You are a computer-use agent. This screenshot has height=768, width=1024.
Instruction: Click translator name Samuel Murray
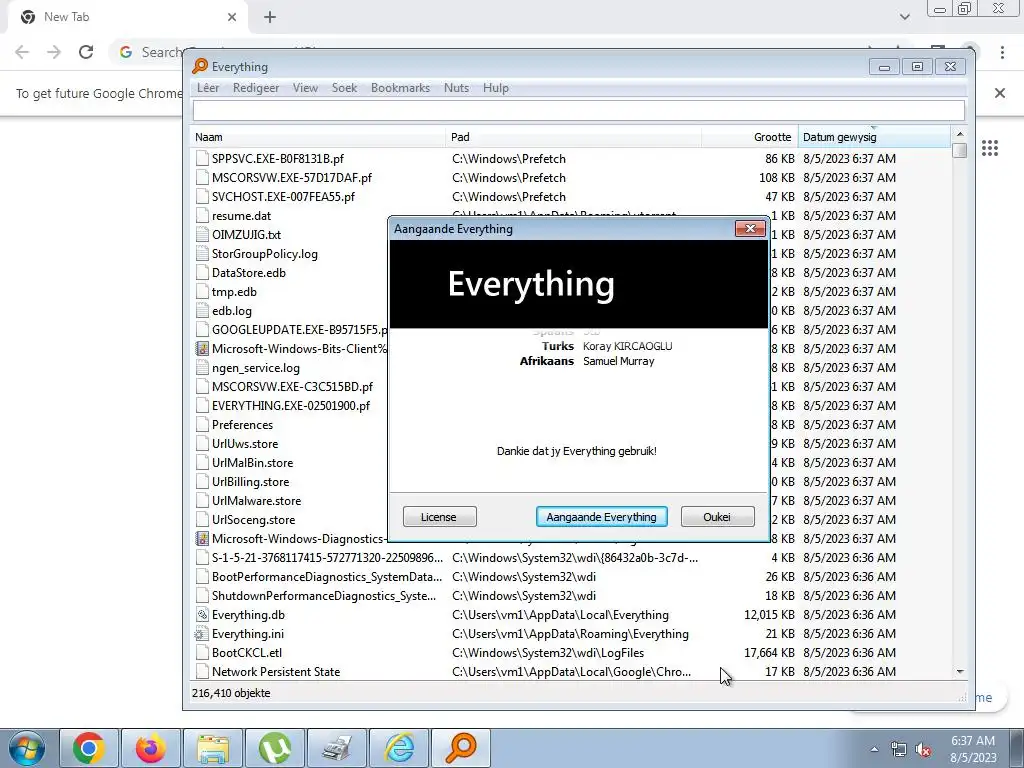(x=618, y=361)
